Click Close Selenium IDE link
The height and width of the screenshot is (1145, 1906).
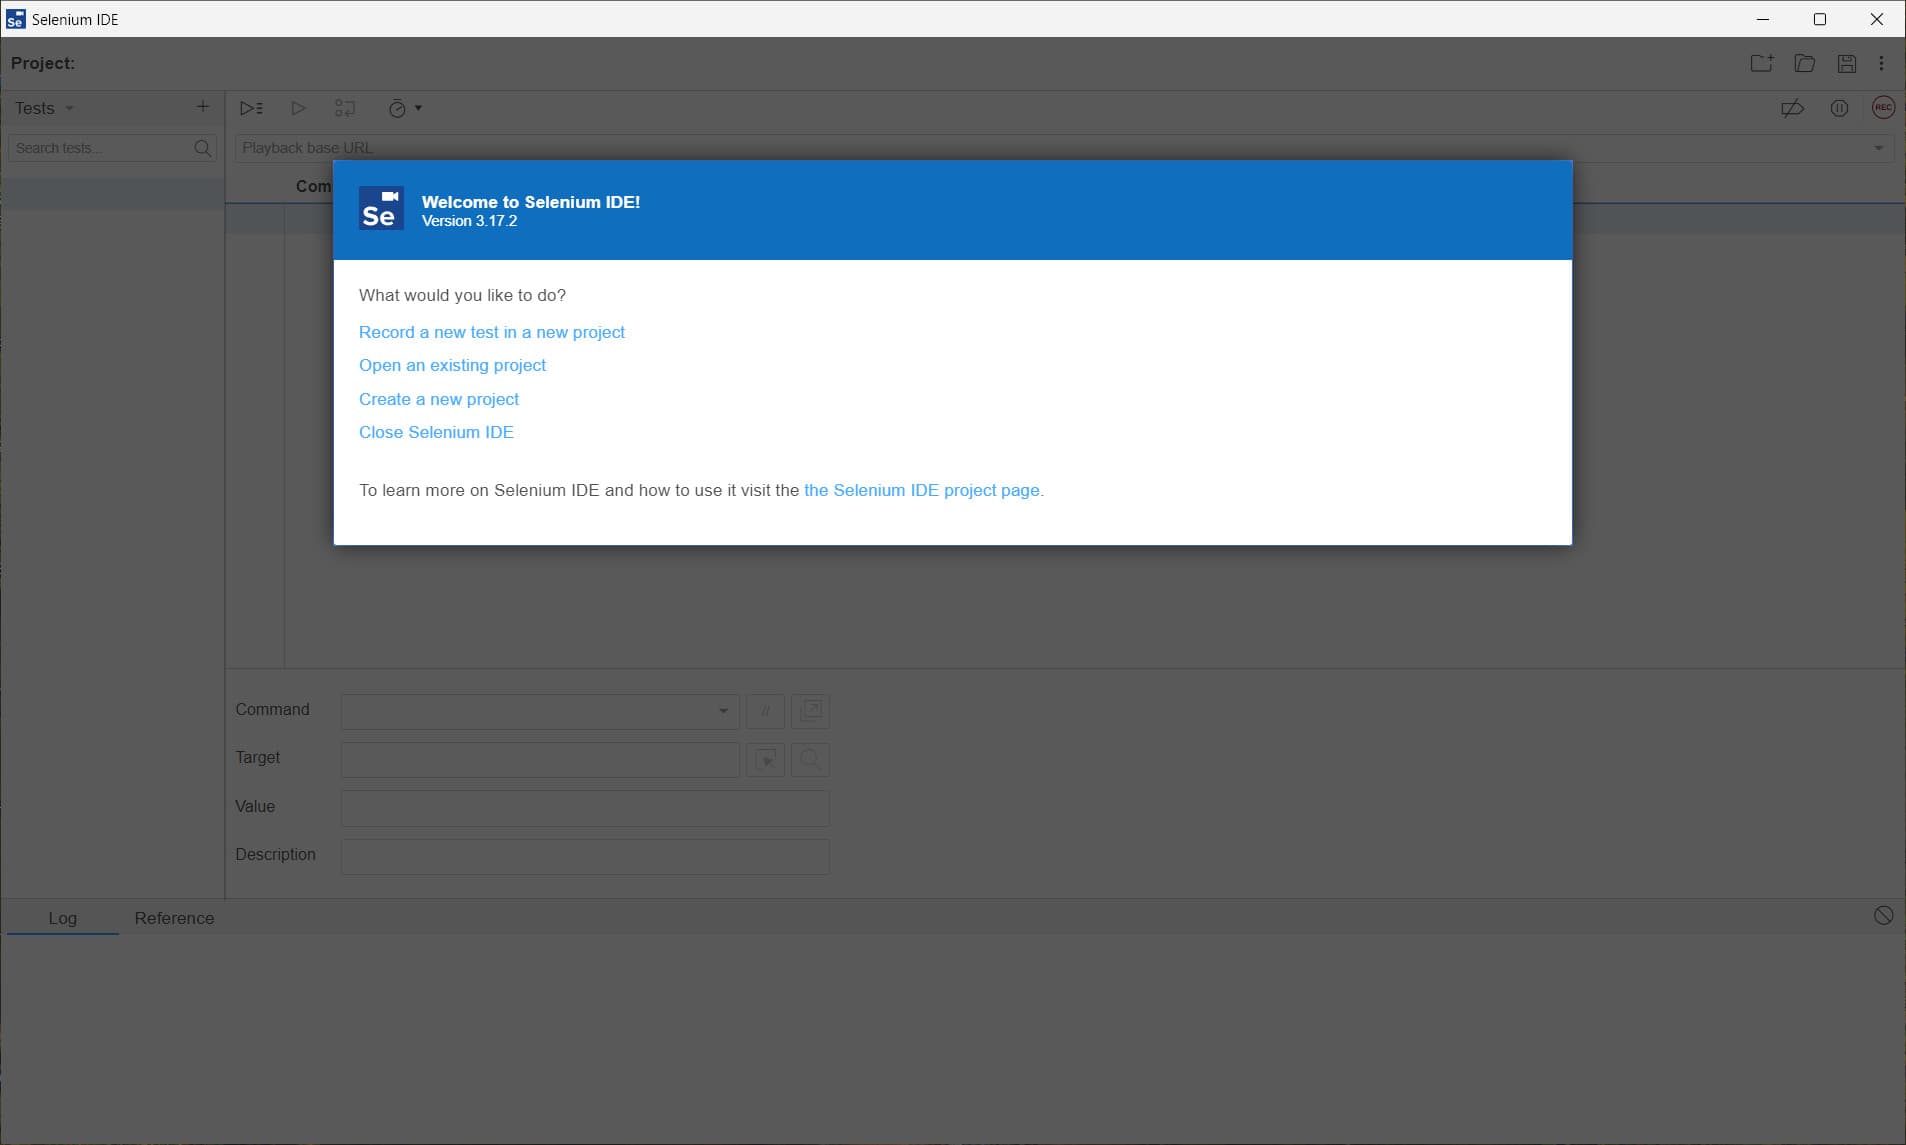(436, 432)
